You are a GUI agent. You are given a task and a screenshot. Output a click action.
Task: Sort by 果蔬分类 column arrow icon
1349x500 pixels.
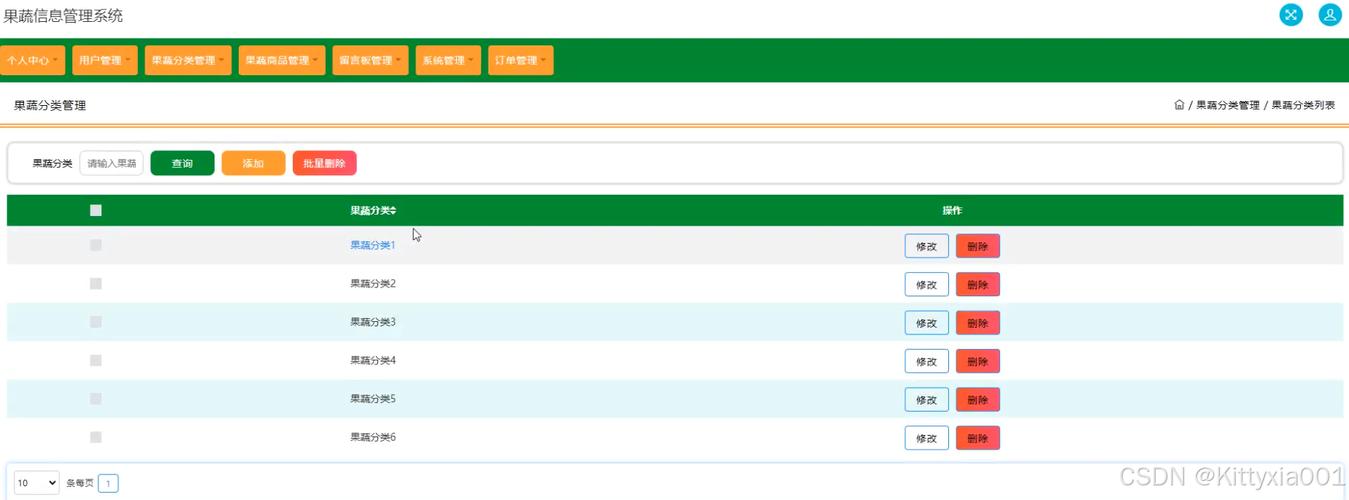[x=393, y=211]
